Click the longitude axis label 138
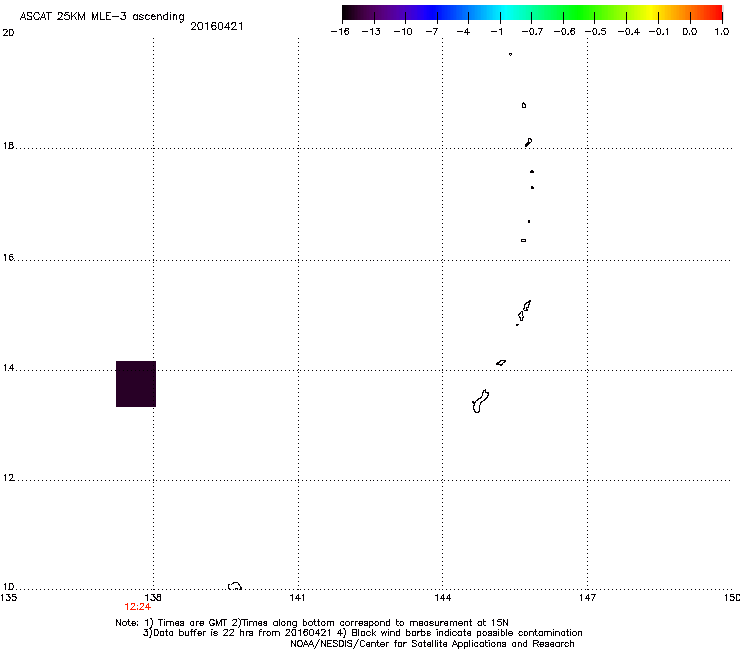This screenshot has height=650, width=740. click(153, 598)
